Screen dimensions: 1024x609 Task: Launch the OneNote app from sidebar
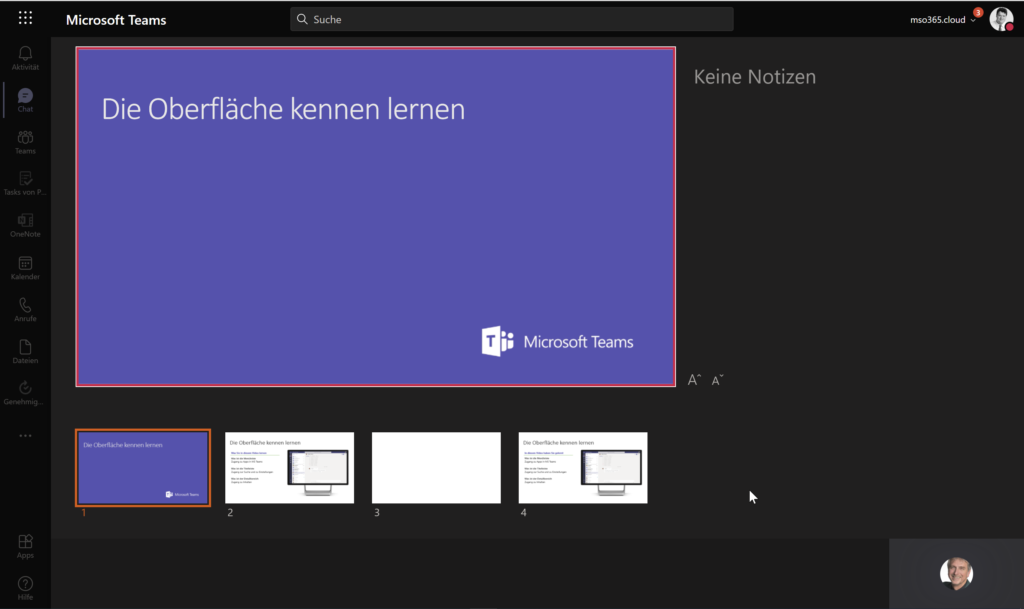(x=25, y=225)
